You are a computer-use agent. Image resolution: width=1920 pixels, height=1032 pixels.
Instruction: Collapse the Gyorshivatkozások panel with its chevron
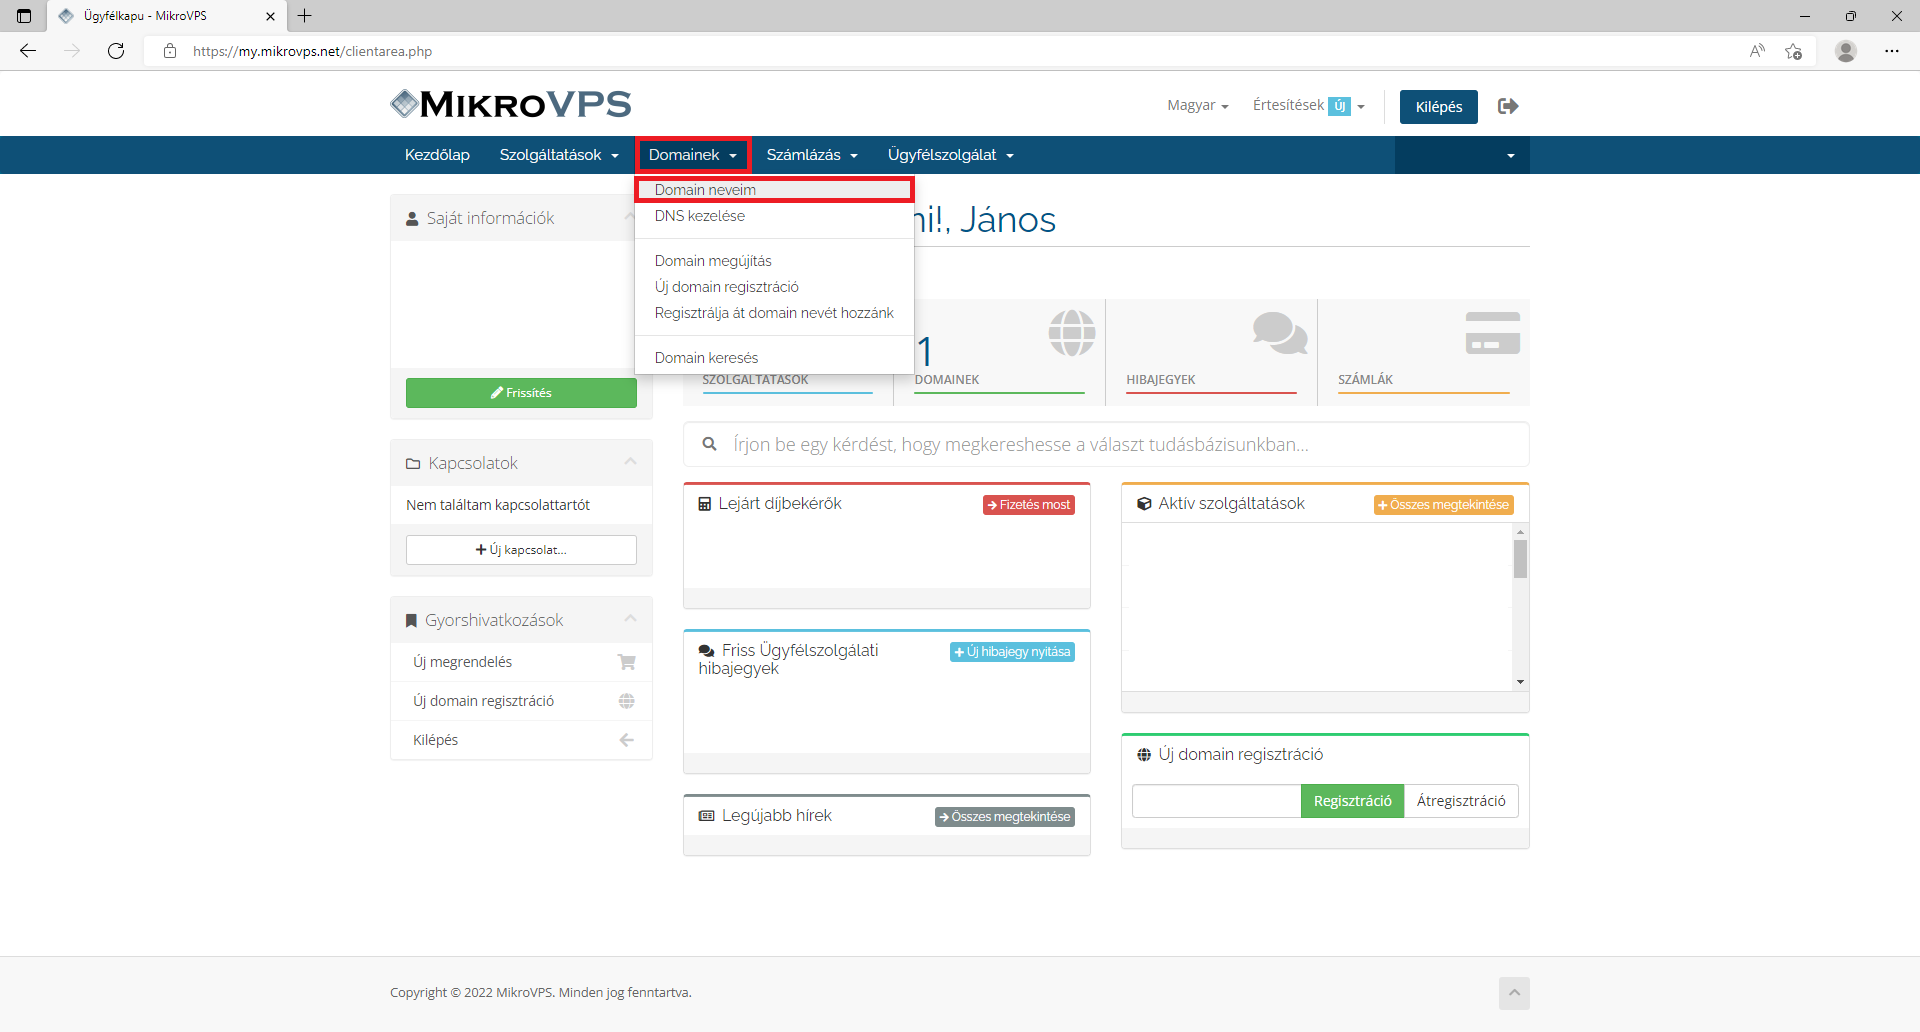[x=630, y=618]
